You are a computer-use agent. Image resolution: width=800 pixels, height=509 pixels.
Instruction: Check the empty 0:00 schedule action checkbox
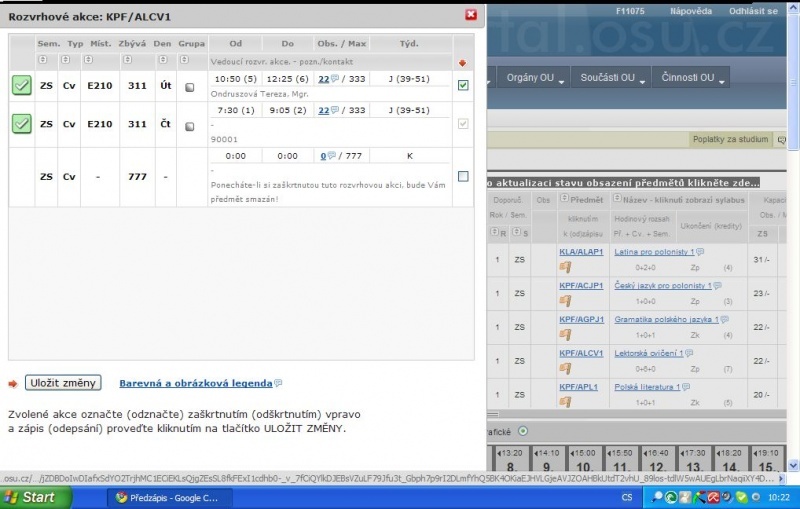462,176
